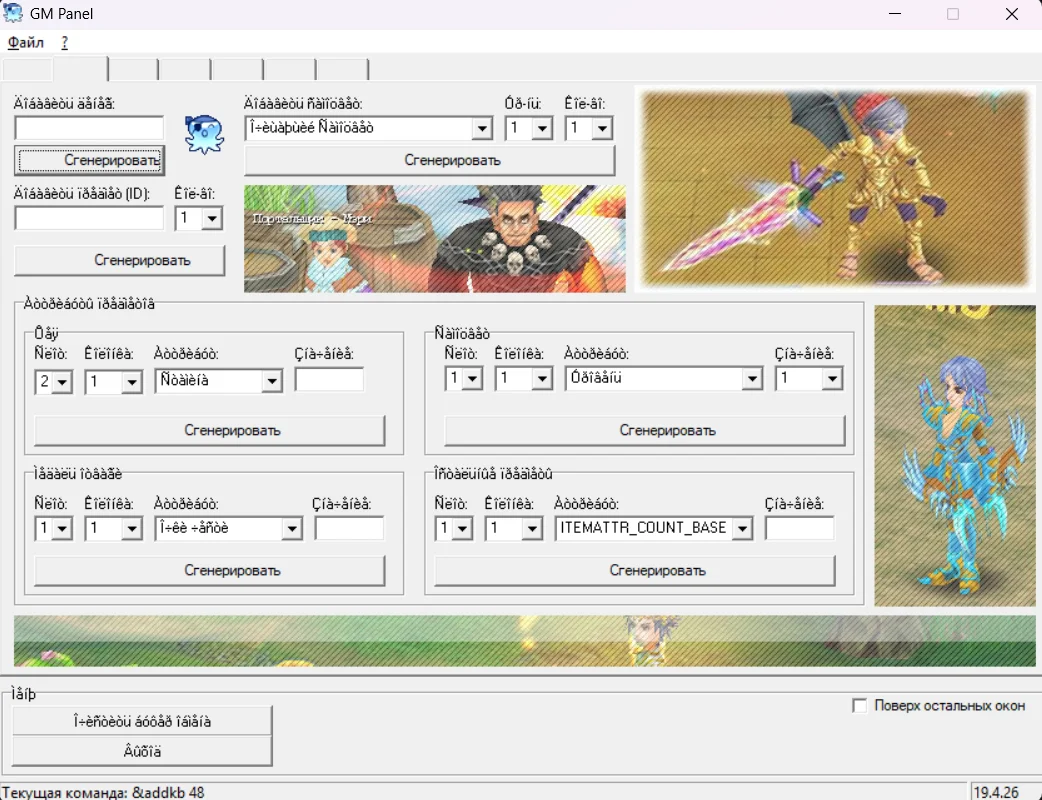This screenshot has height=800, width=1042.
Task: Expand the slot dropdown showing value 2
Action: click(x=63, y=382)
